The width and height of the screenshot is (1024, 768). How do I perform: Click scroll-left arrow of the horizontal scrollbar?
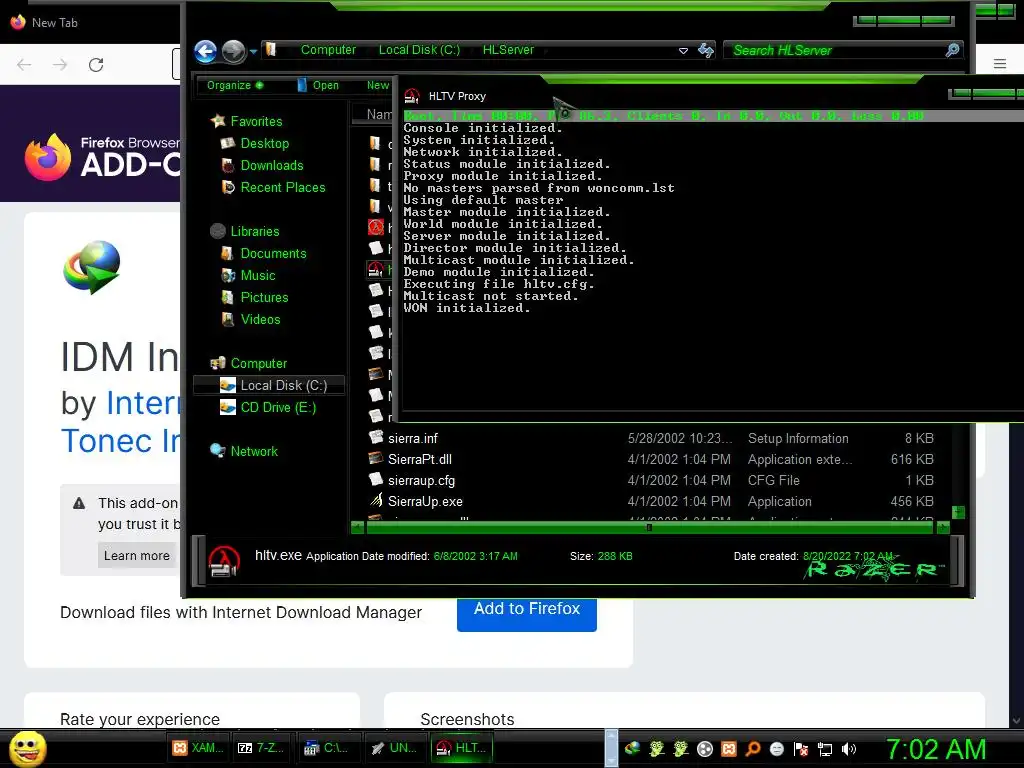(358, 527)
